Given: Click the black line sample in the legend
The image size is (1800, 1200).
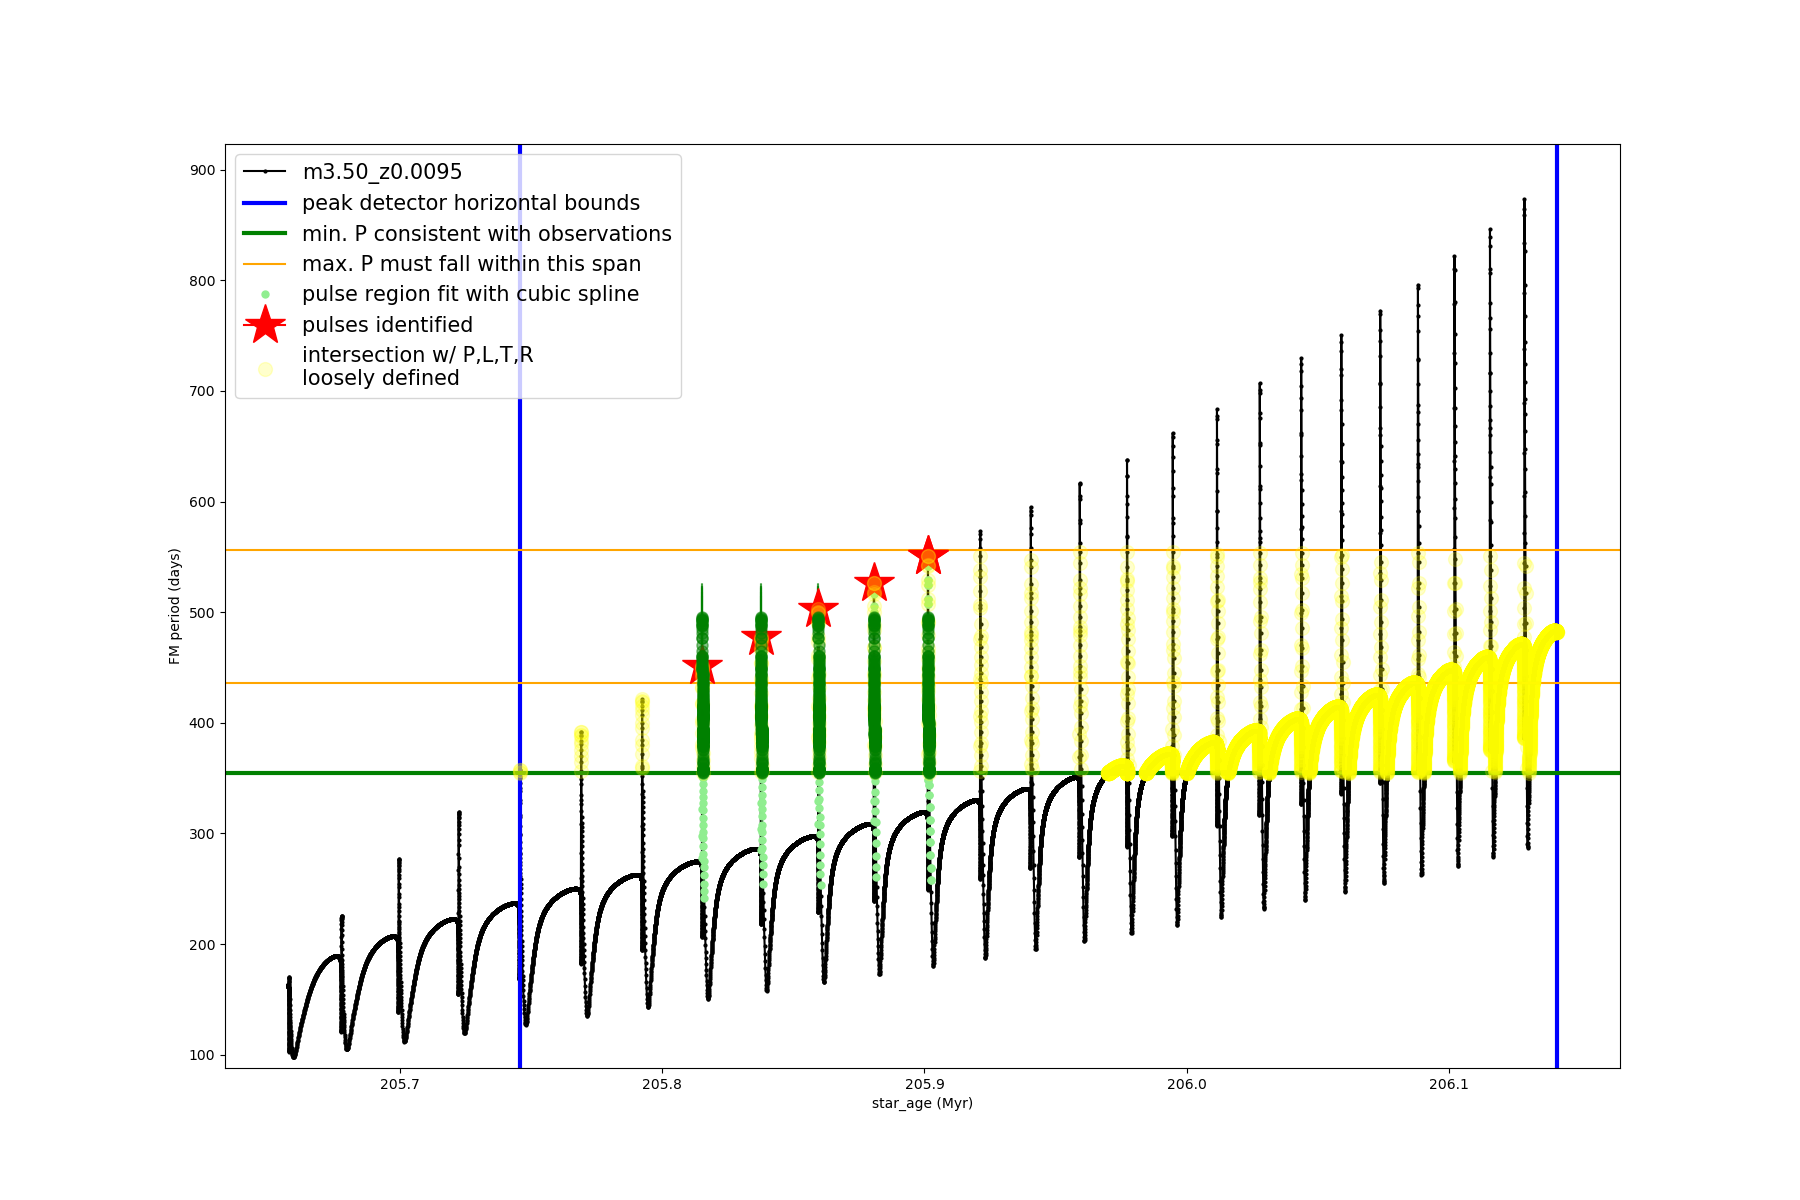Looking at the screenshot, I should click(265, 172).
